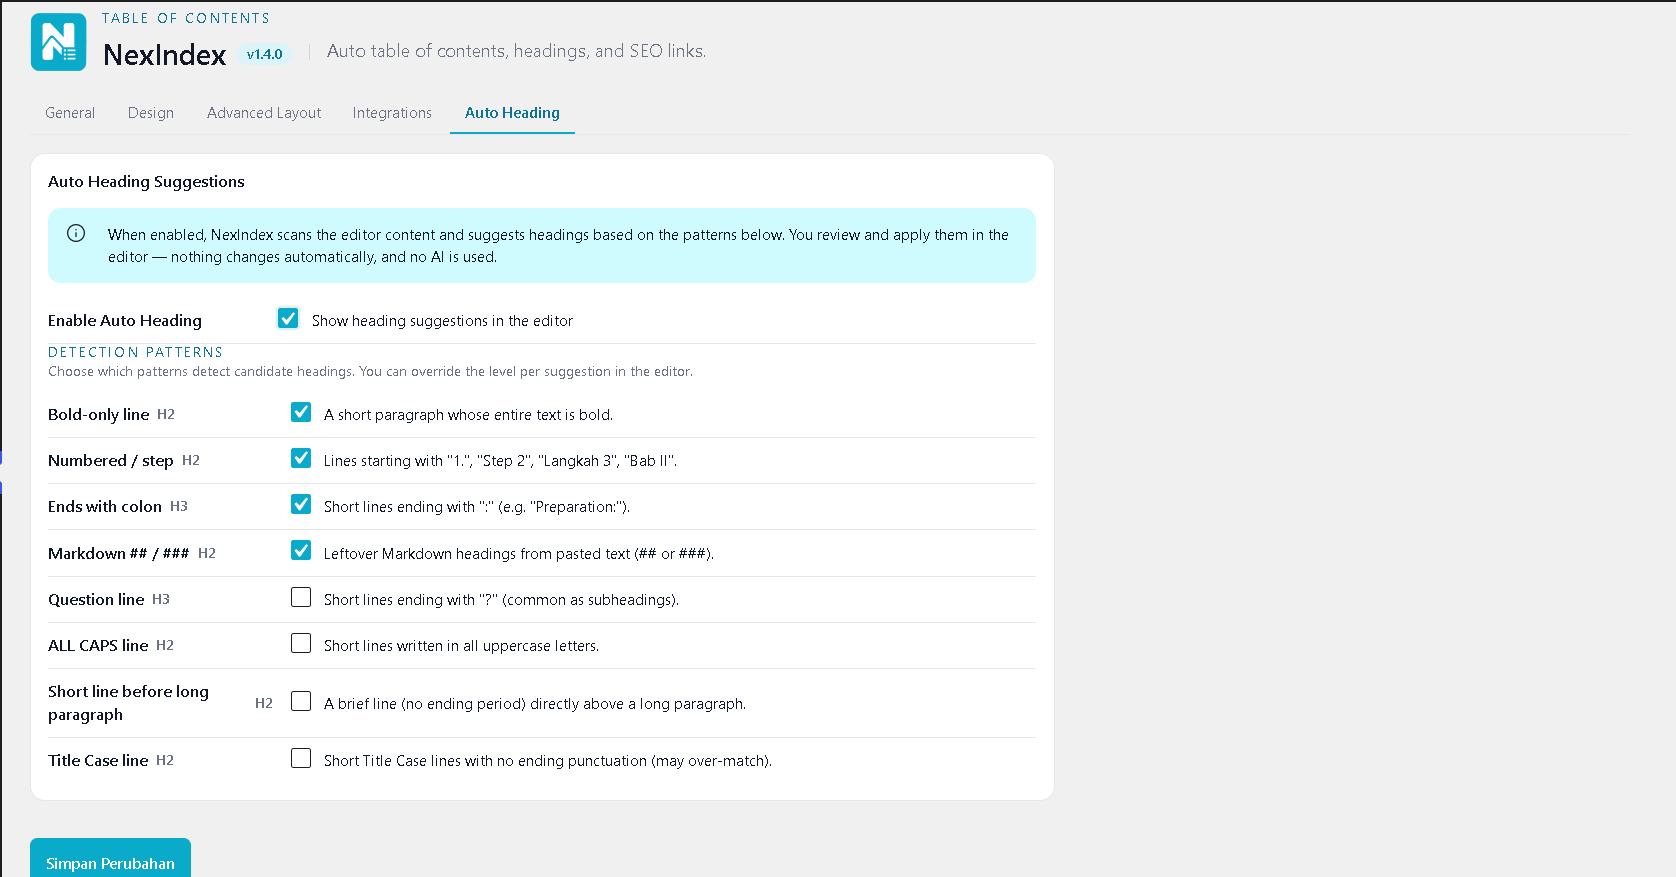The width and height of the screenshot is (1676, 877).
Task: Click the info icon in notice box
Action: click(76, 233)
